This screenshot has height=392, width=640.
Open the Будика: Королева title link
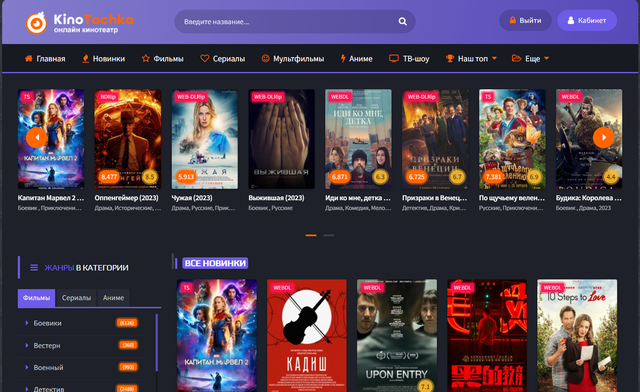(589, 198)
